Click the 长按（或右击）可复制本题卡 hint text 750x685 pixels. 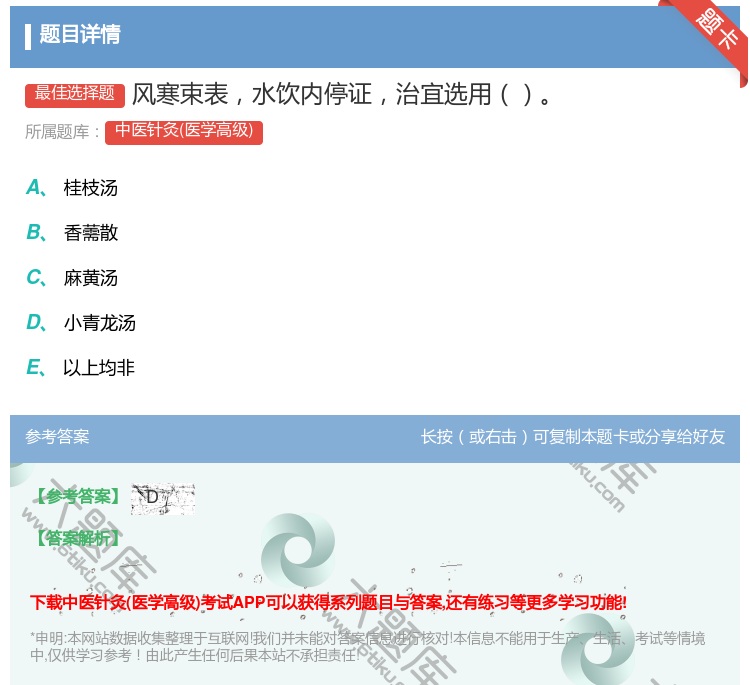point(573,437)
